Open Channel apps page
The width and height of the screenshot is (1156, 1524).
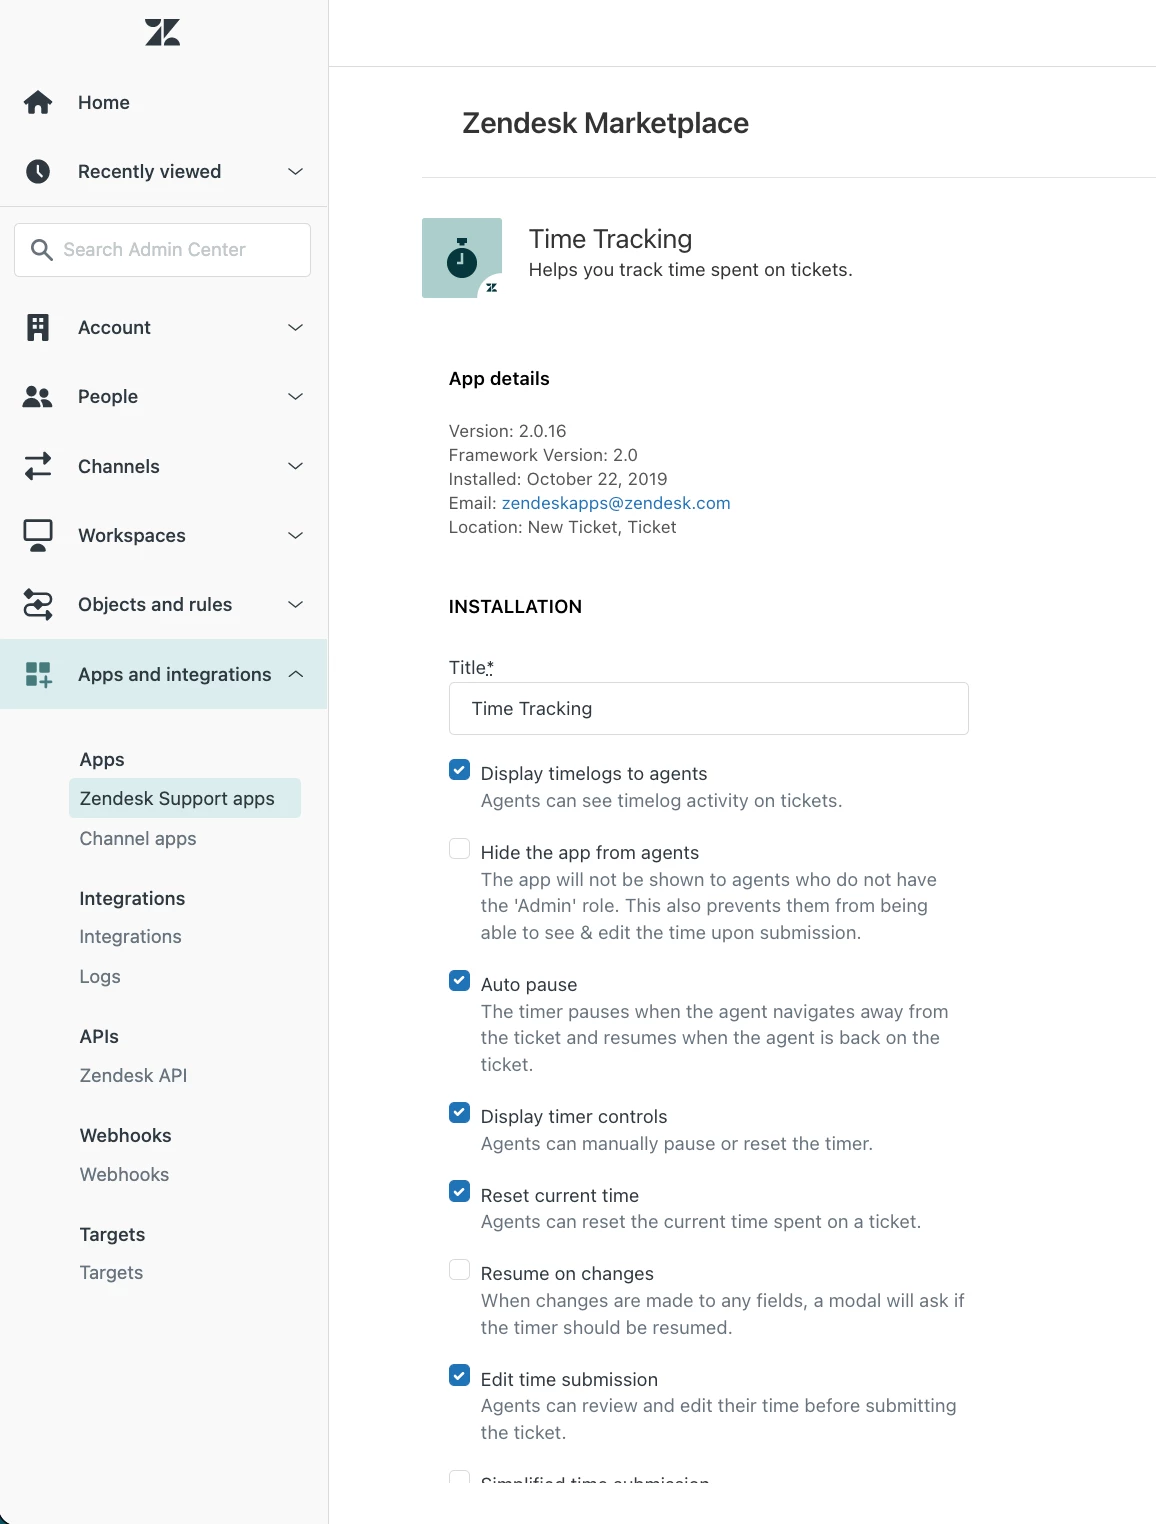(x=138, y=839)
